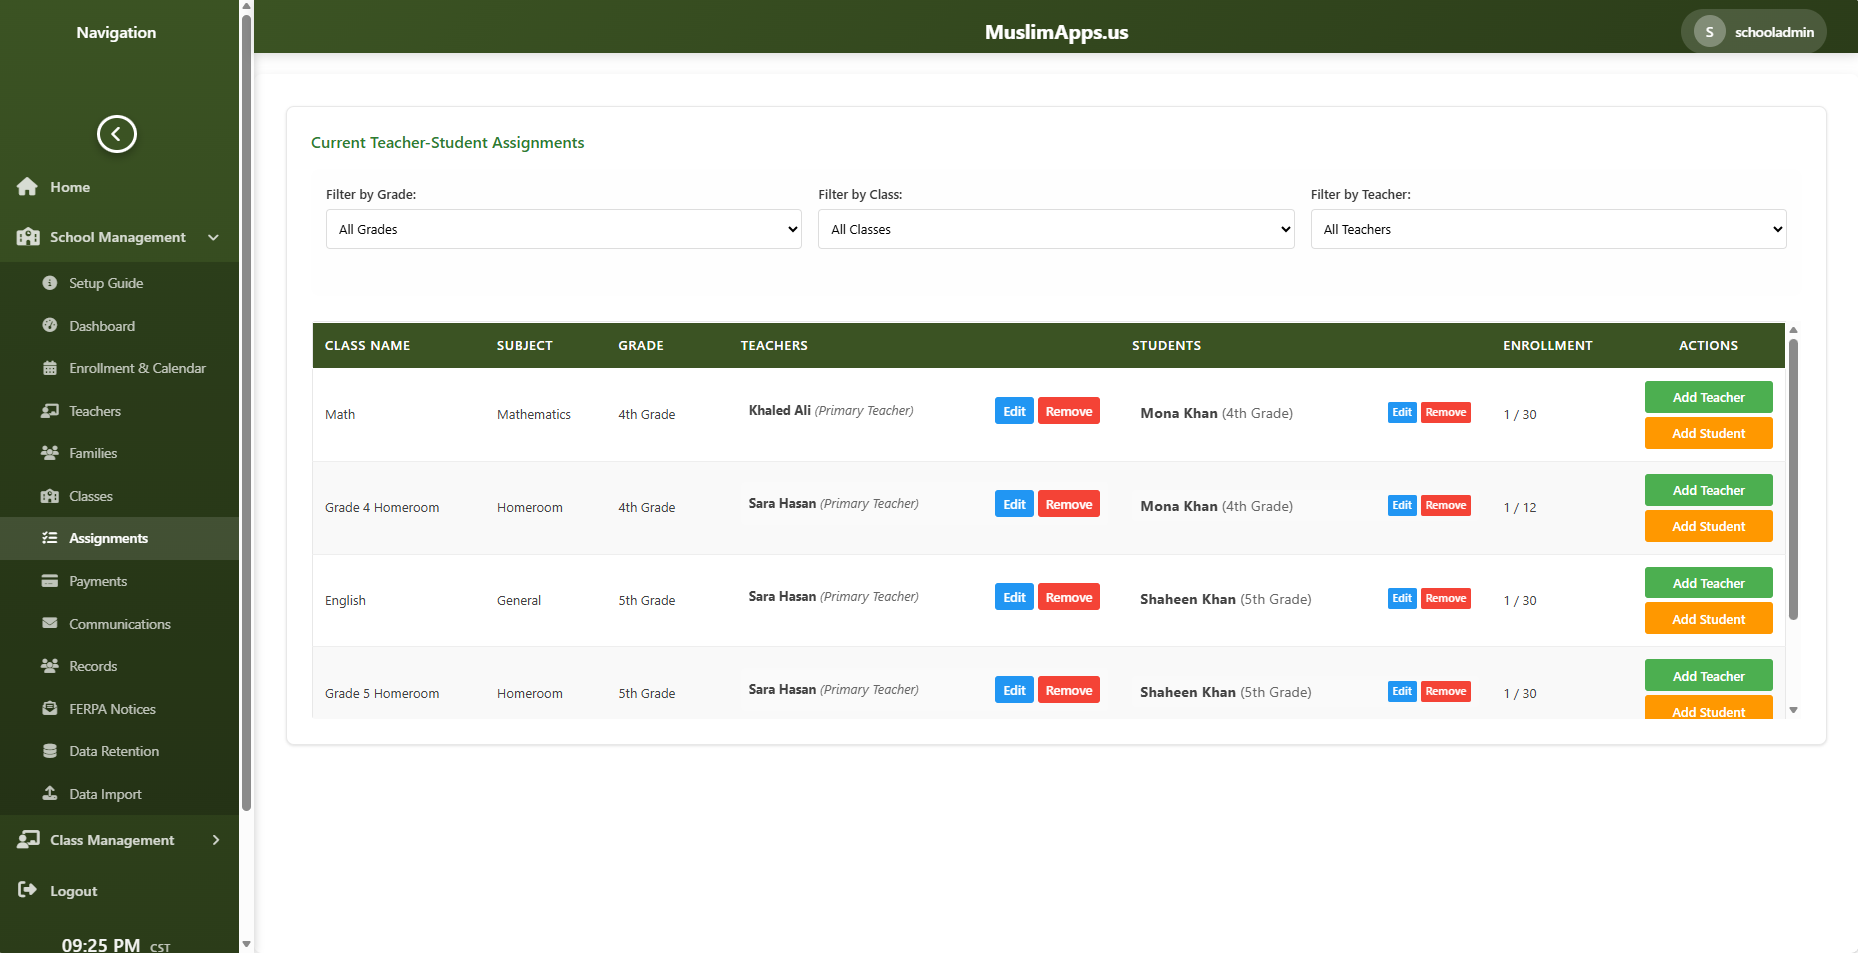Select Assignments in the navigation menu
The height and width of the screenshot is (953, 1858).
click(108, 538)
